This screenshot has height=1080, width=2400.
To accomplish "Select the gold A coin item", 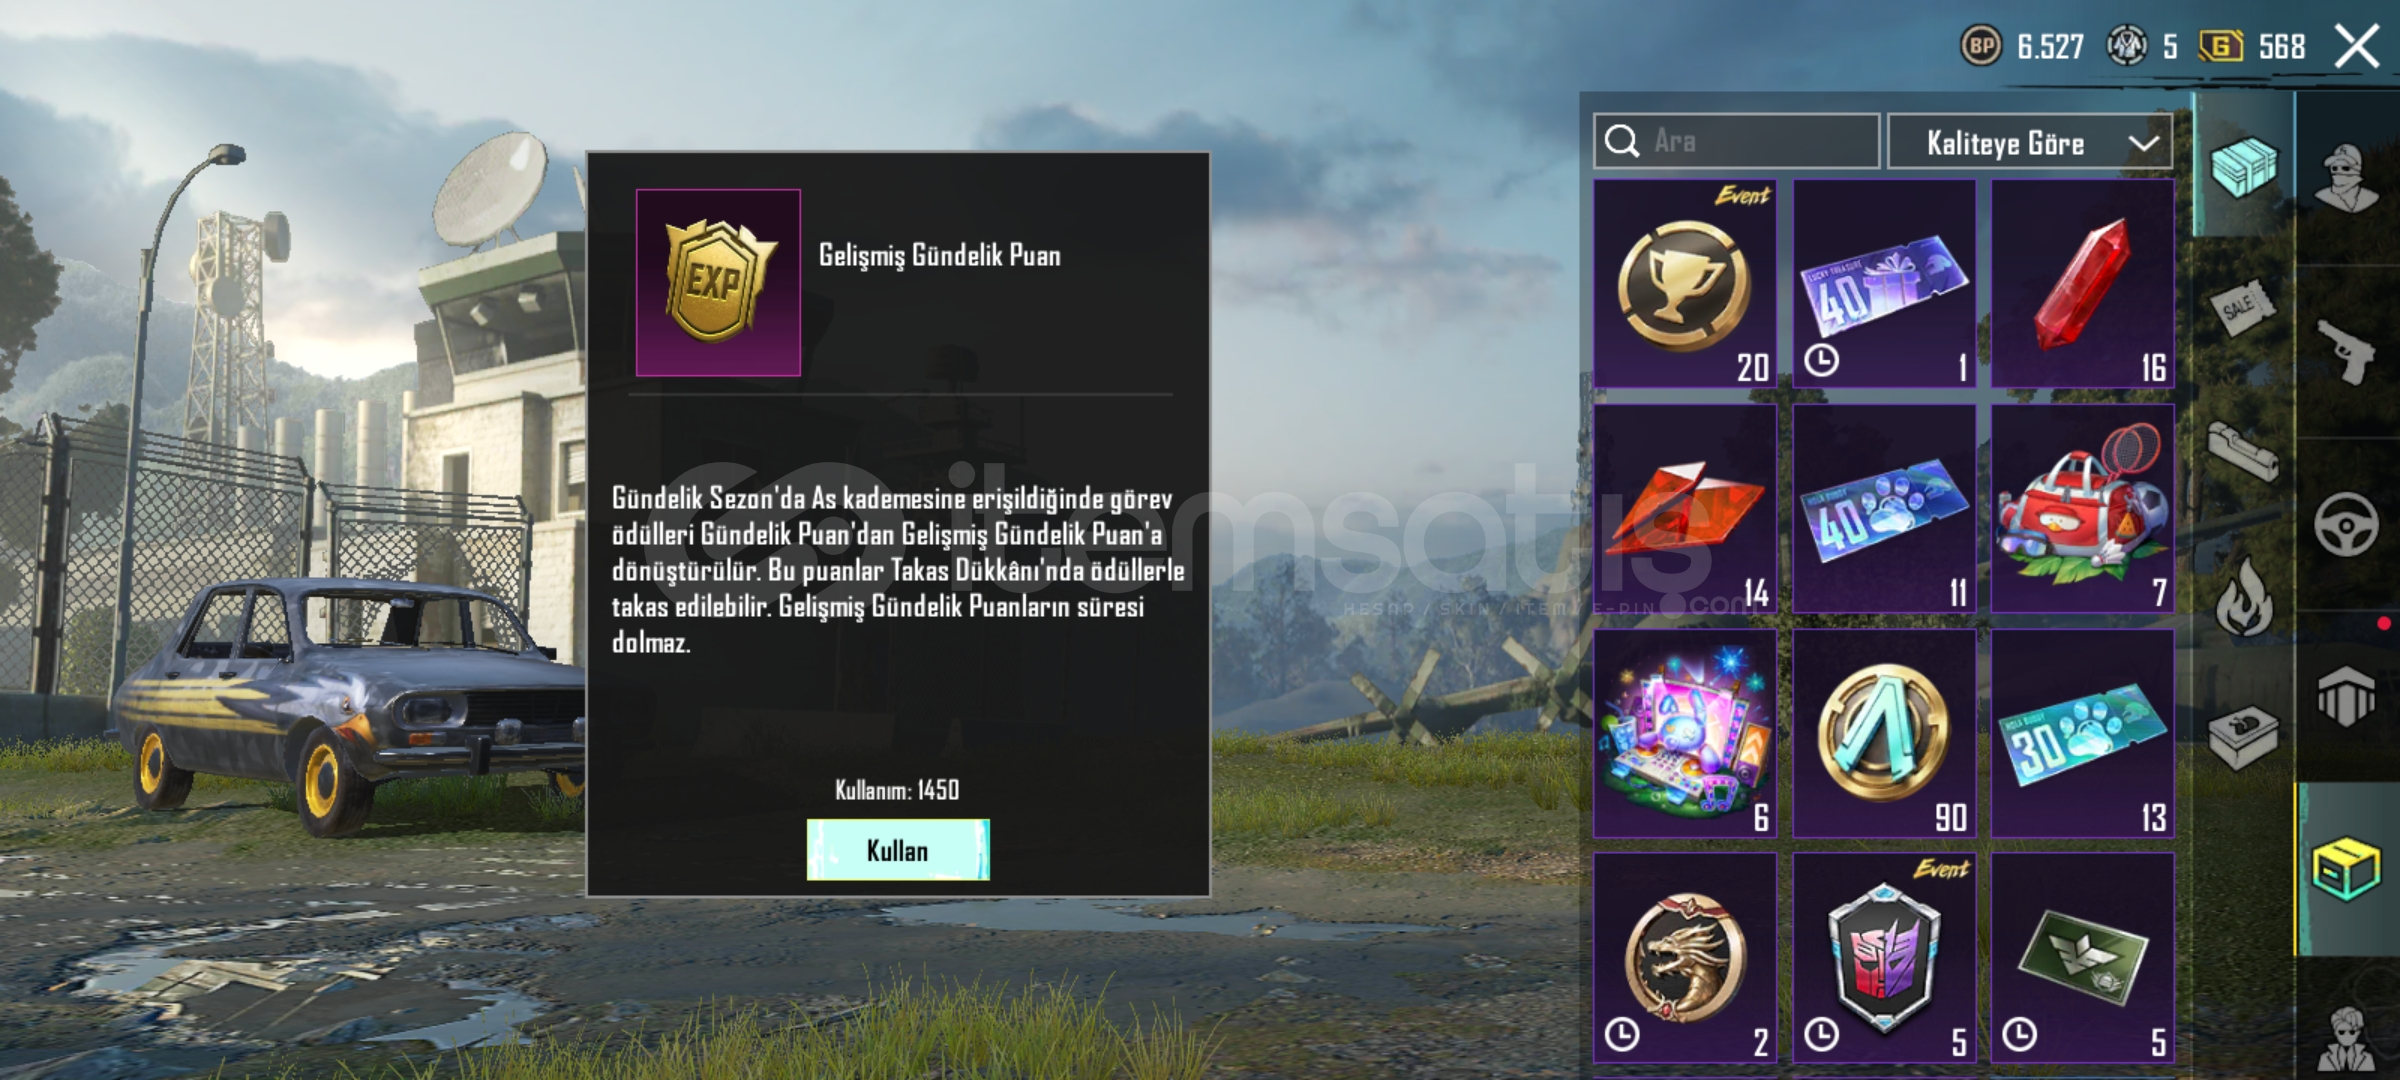I will click(1884, 733).
